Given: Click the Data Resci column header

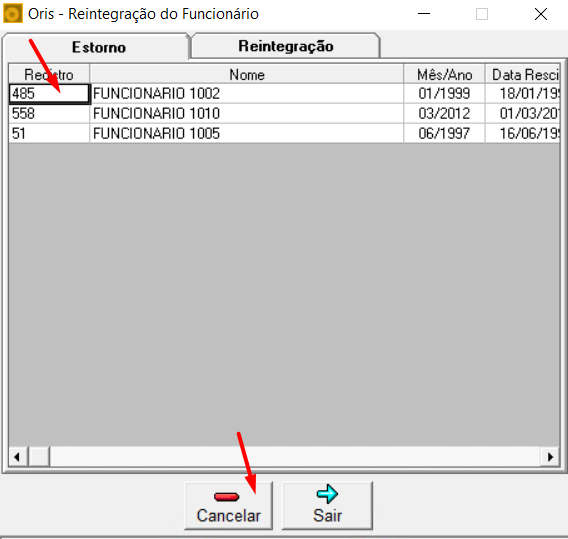Looking at the screenshot, I should pos(523,75).
